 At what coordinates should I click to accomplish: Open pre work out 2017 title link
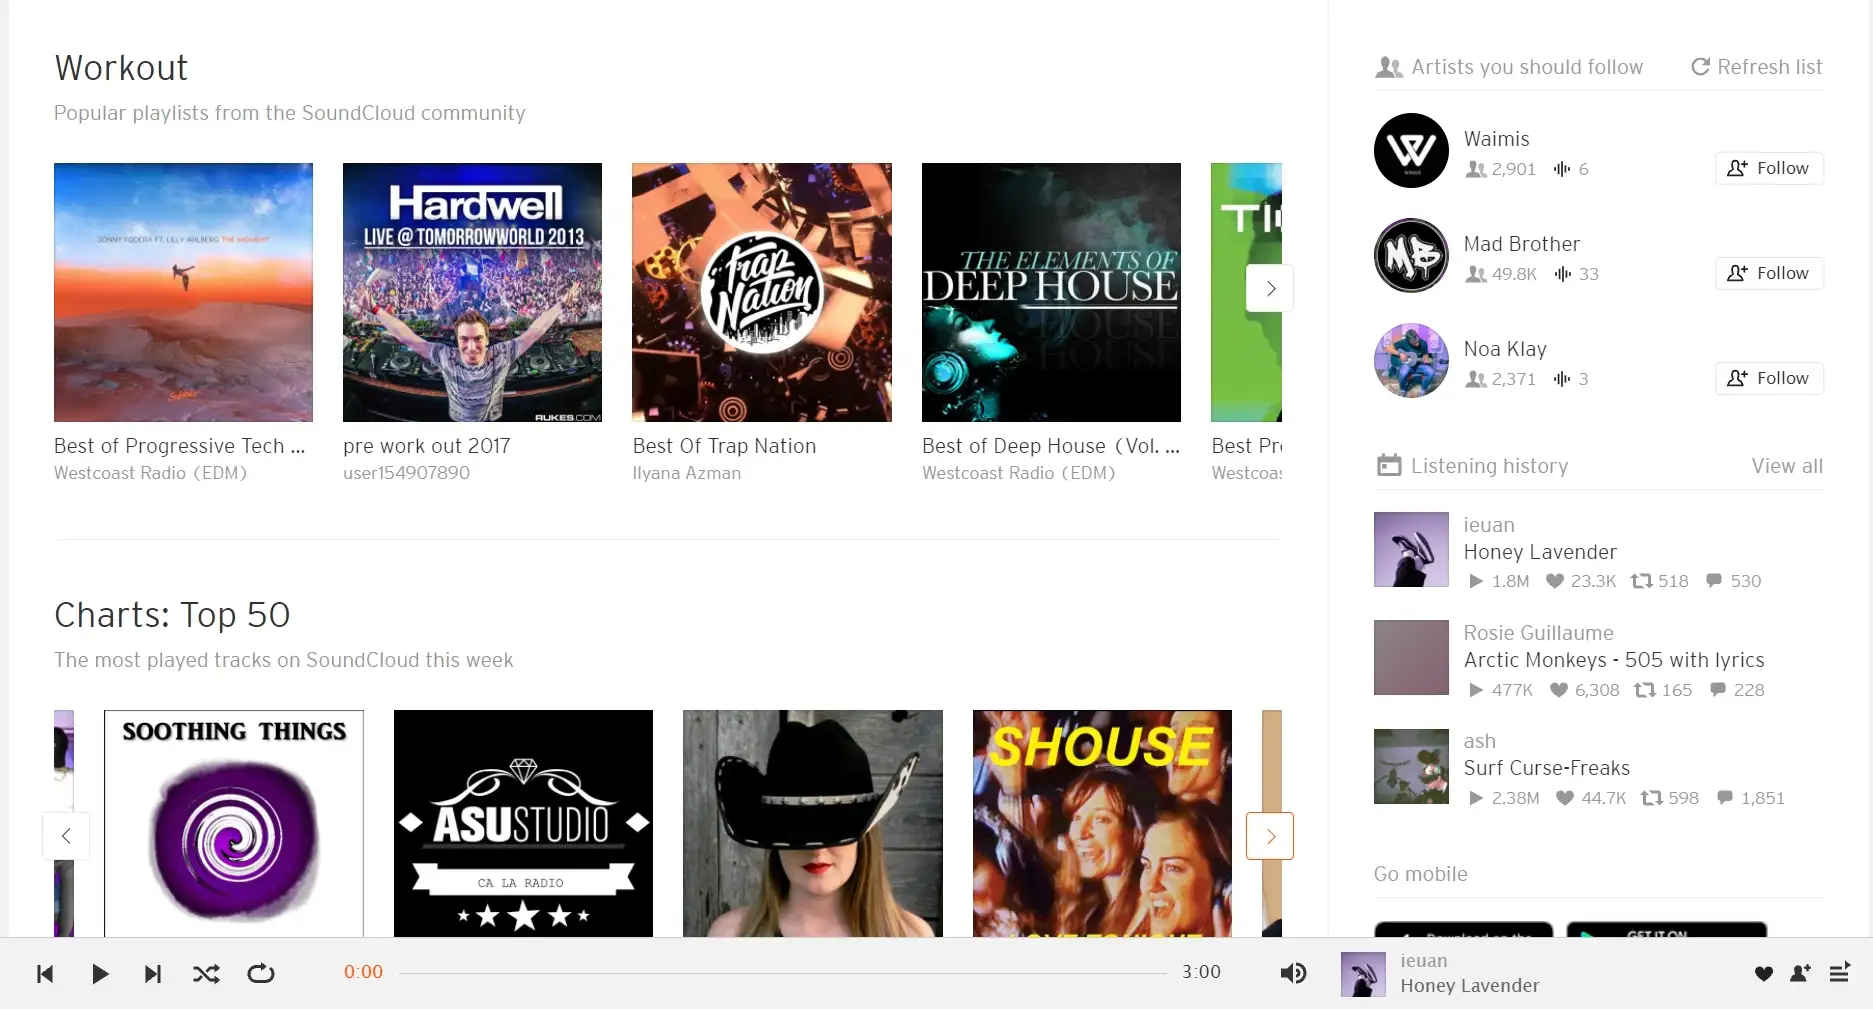coord(427,446)
